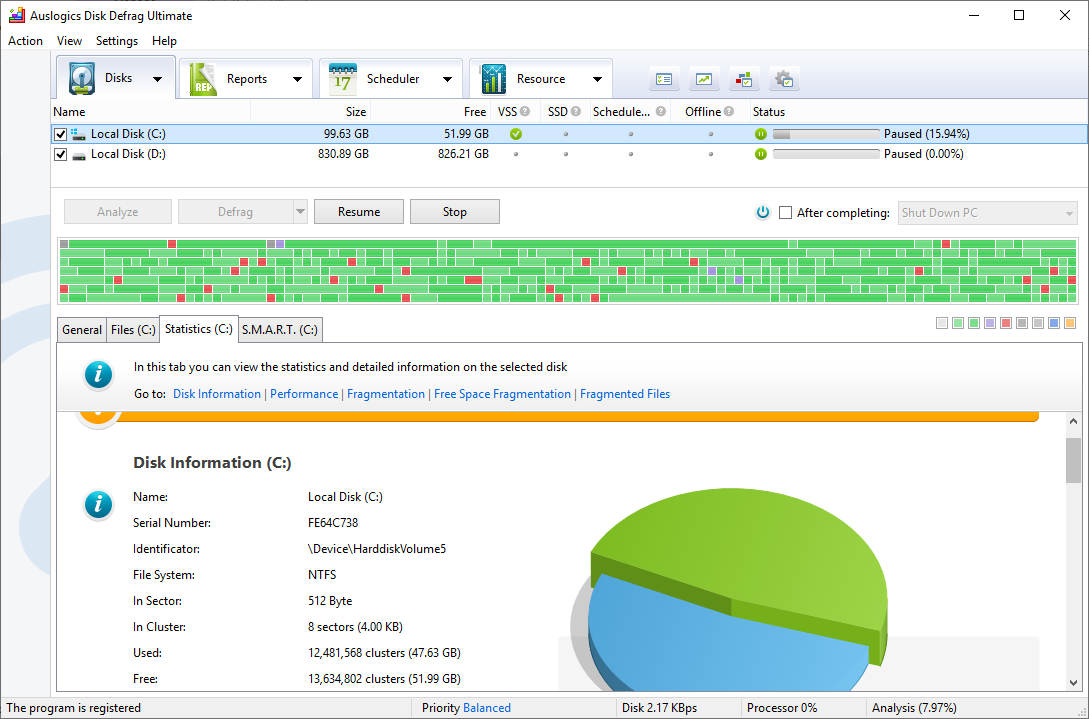
Task: Open the Reports section icon
Action: (203, 78)
